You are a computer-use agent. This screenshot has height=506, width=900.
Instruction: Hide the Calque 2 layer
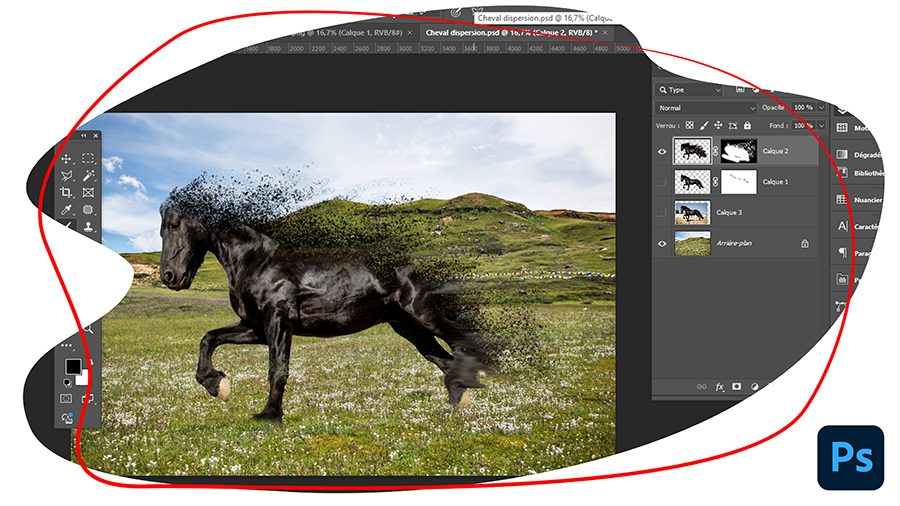pyautogui.click(x=661, y=151)
